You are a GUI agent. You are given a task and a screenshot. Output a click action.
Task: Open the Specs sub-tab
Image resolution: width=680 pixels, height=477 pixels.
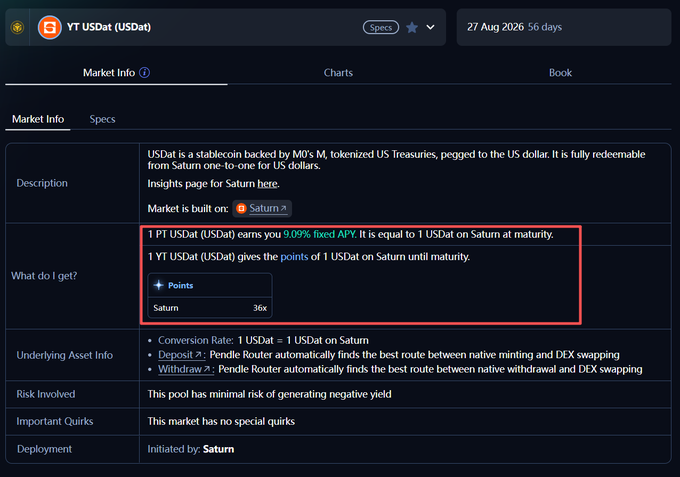tap(102, 119)
